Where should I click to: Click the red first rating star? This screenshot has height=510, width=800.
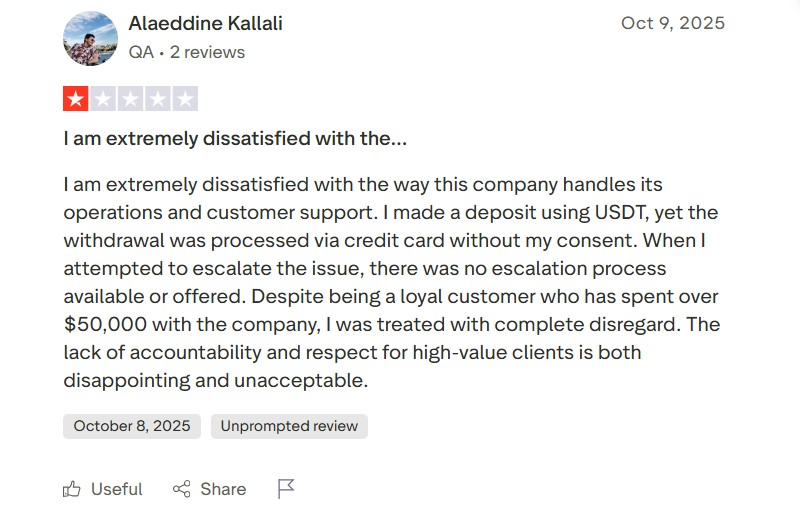click(x=76, y=99)
